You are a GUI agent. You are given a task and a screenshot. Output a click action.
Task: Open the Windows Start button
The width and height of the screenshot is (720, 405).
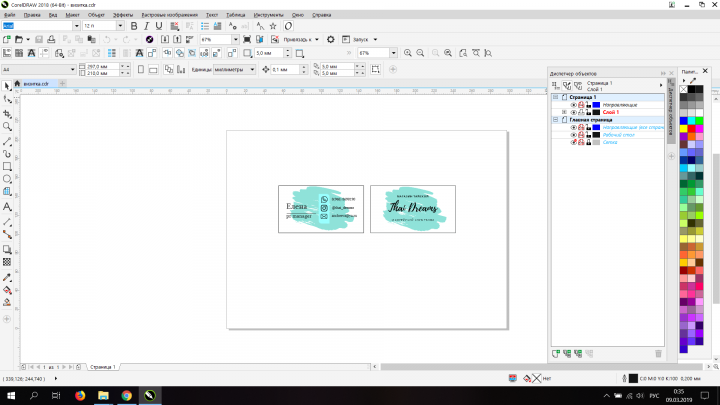pyautogui.click(x=11, y=395)
